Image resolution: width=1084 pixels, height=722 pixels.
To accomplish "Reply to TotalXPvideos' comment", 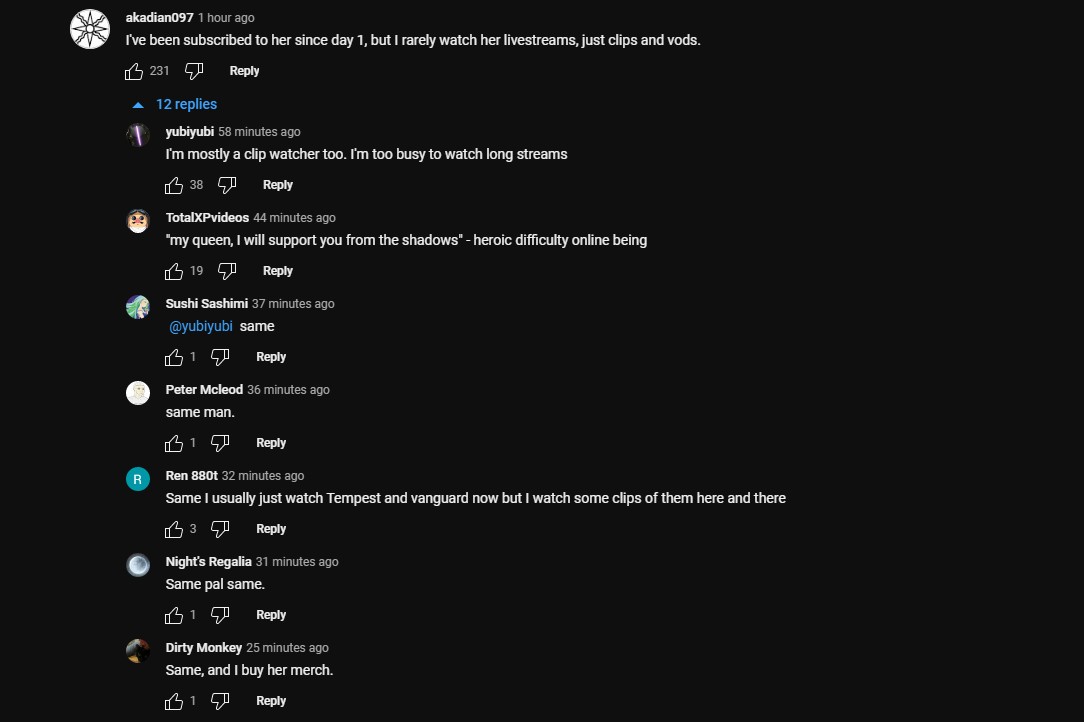I will click(x=277, y=271).
